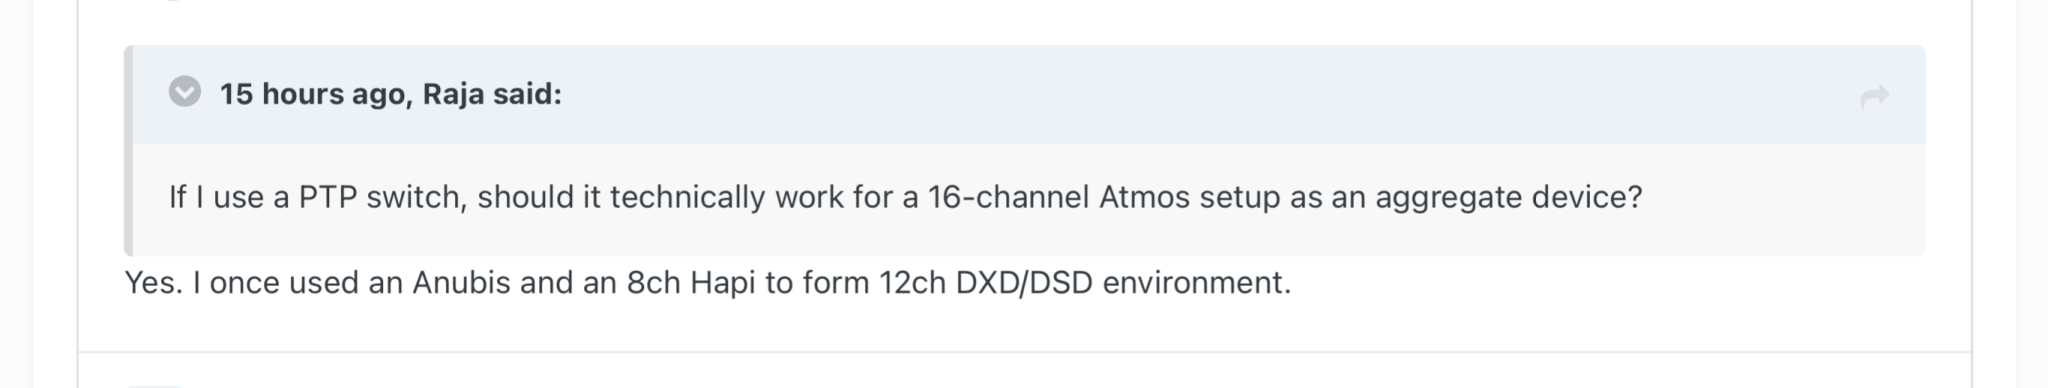Click empty area of the quote header bar
Viewport: 2048px width, 388px height.
point(1200,95)
